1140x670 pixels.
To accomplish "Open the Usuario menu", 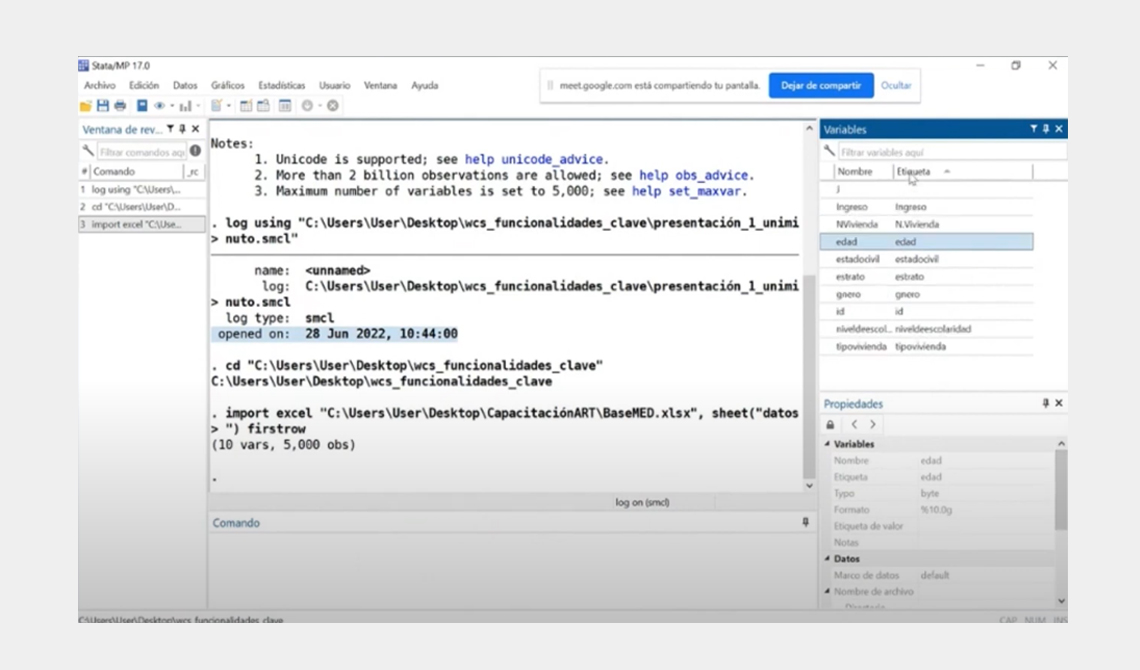I will coord(334,86).
